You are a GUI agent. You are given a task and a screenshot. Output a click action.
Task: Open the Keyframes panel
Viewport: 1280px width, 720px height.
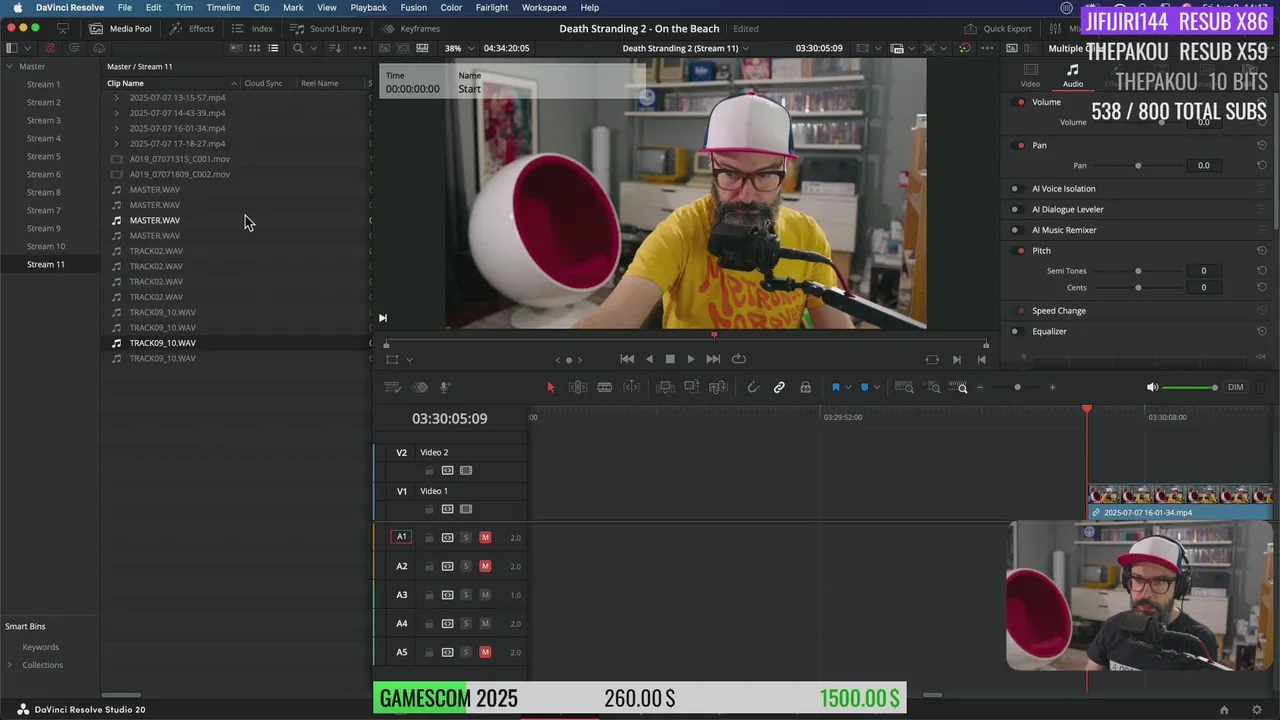tap(411, 29)
